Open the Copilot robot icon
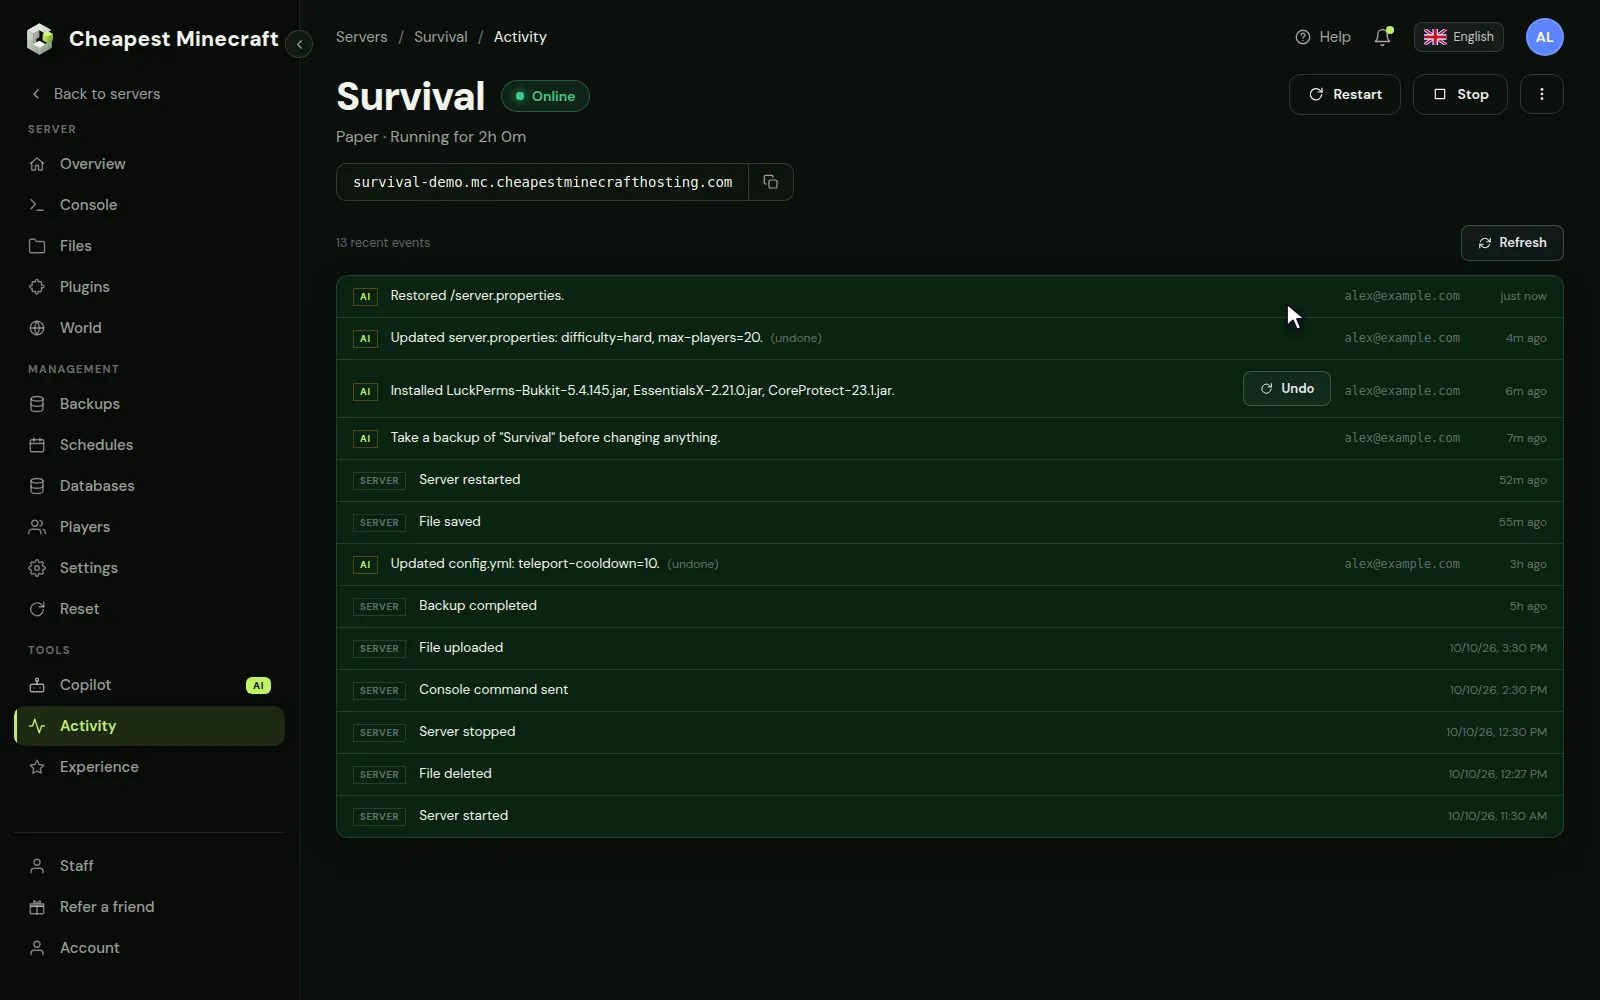This screenshot has width=1600, height=1000. 37,685
